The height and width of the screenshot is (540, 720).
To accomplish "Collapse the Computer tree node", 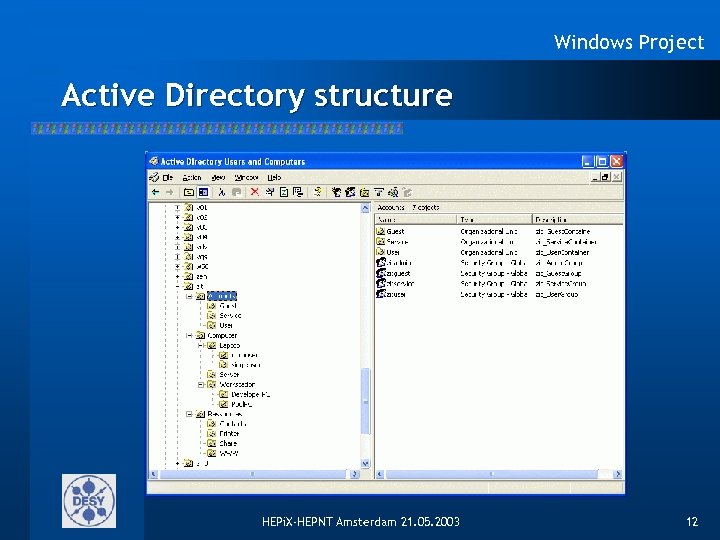I will [189, 336].
